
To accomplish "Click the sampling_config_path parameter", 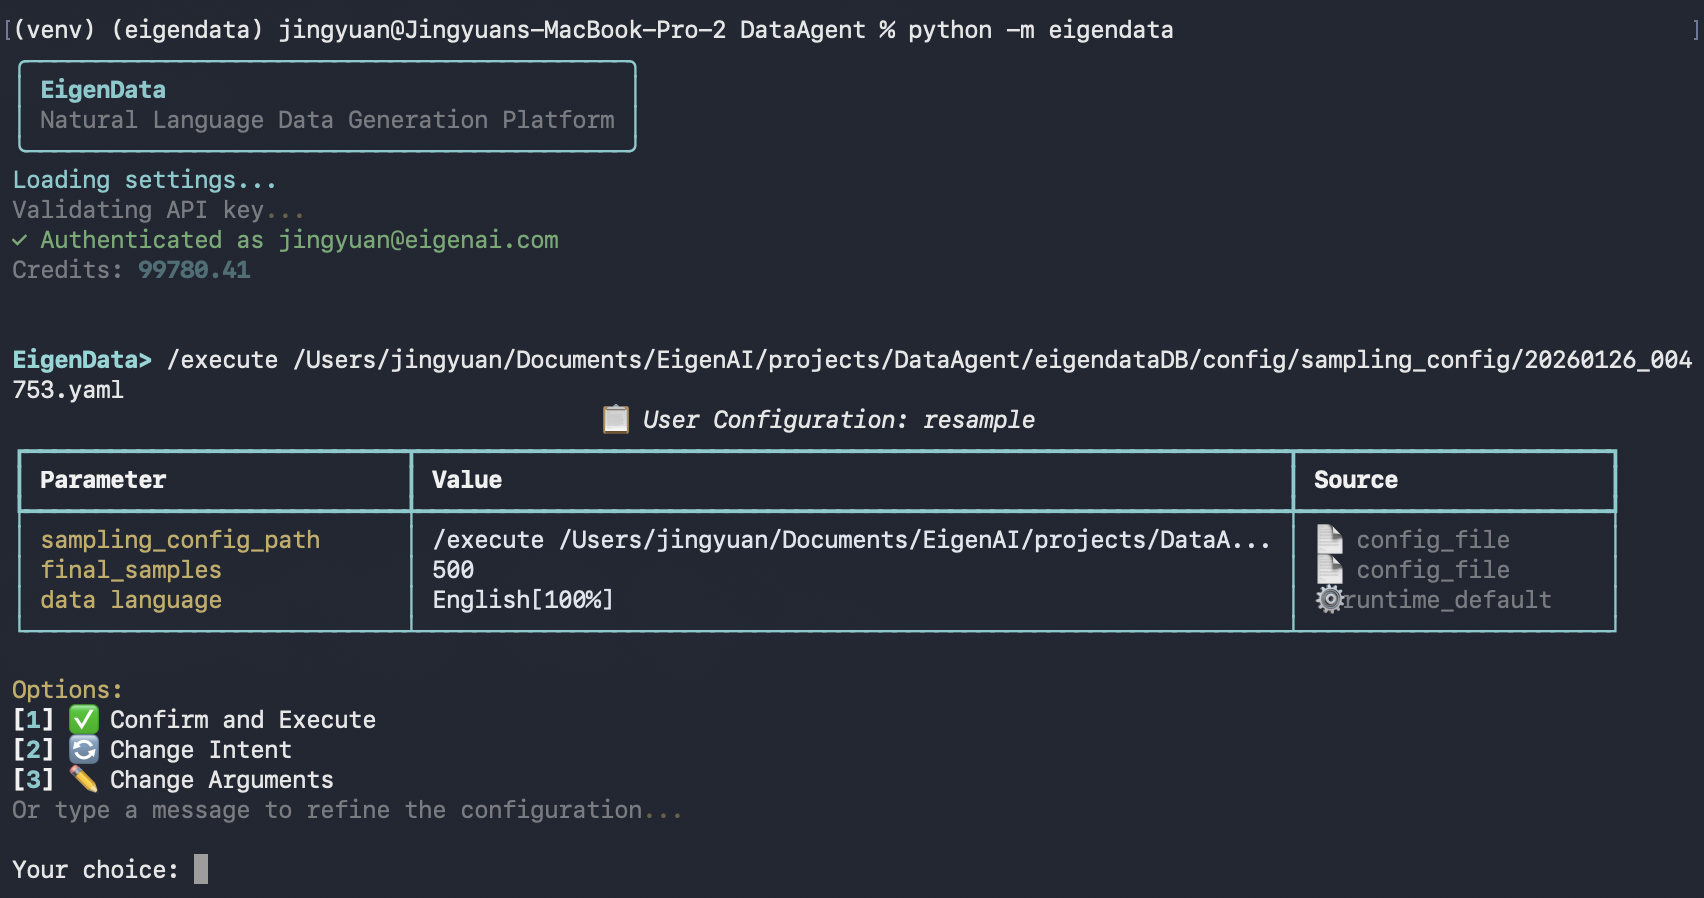I will (x=180, y=540).
